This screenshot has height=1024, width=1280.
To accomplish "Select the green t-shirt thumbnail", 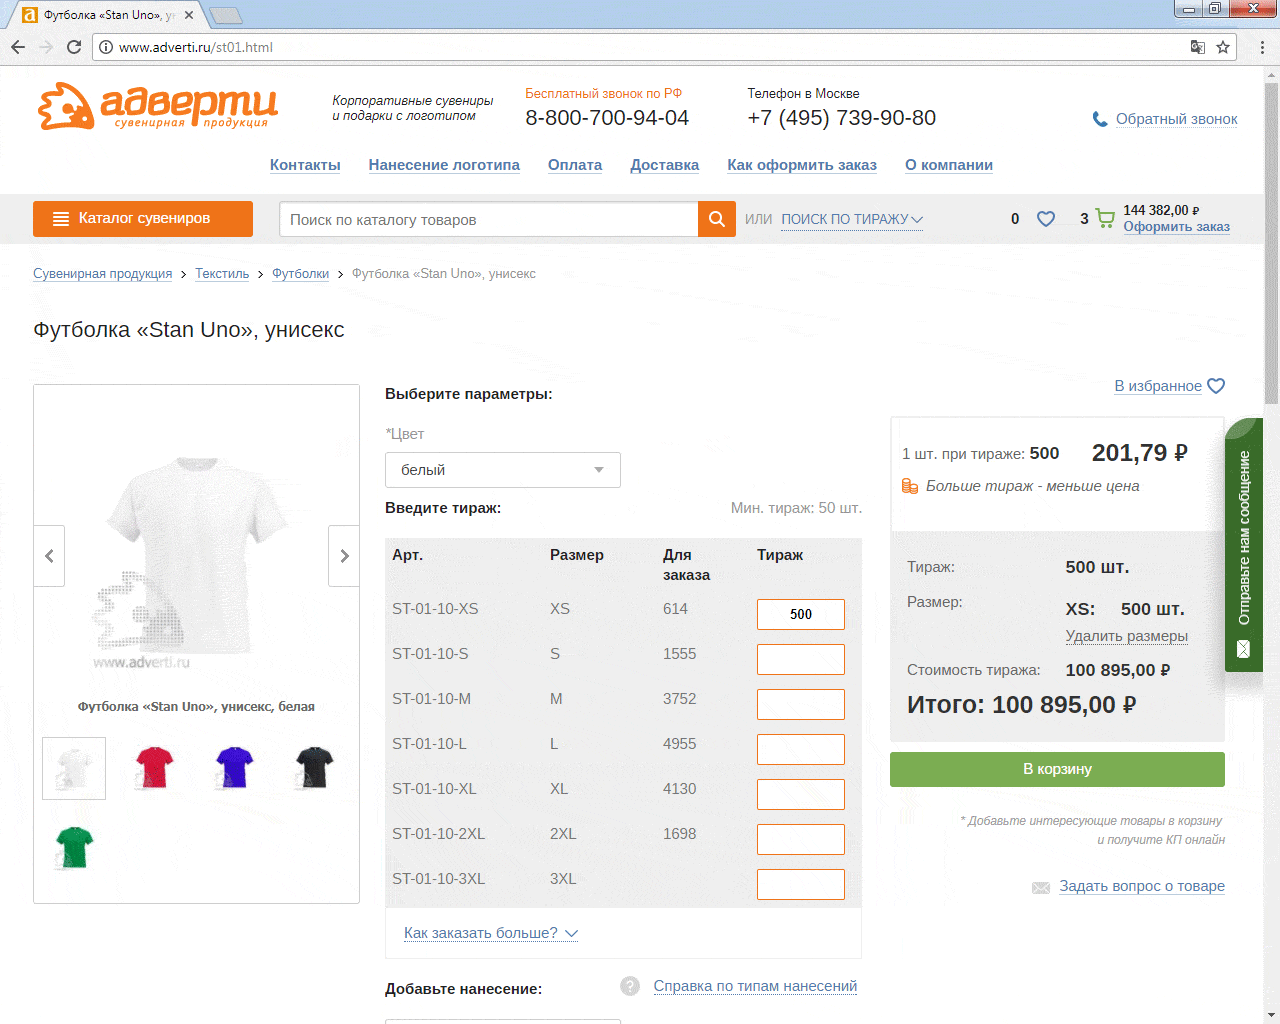I will point(74,848).
